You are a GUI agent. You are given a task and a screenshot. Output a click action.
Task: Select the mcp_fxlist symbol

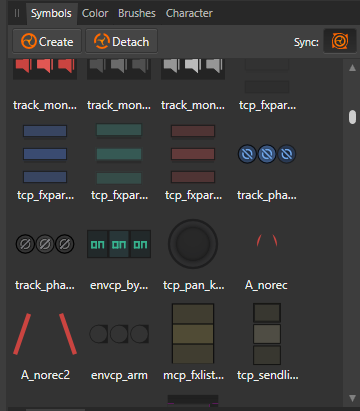[193, 333]
